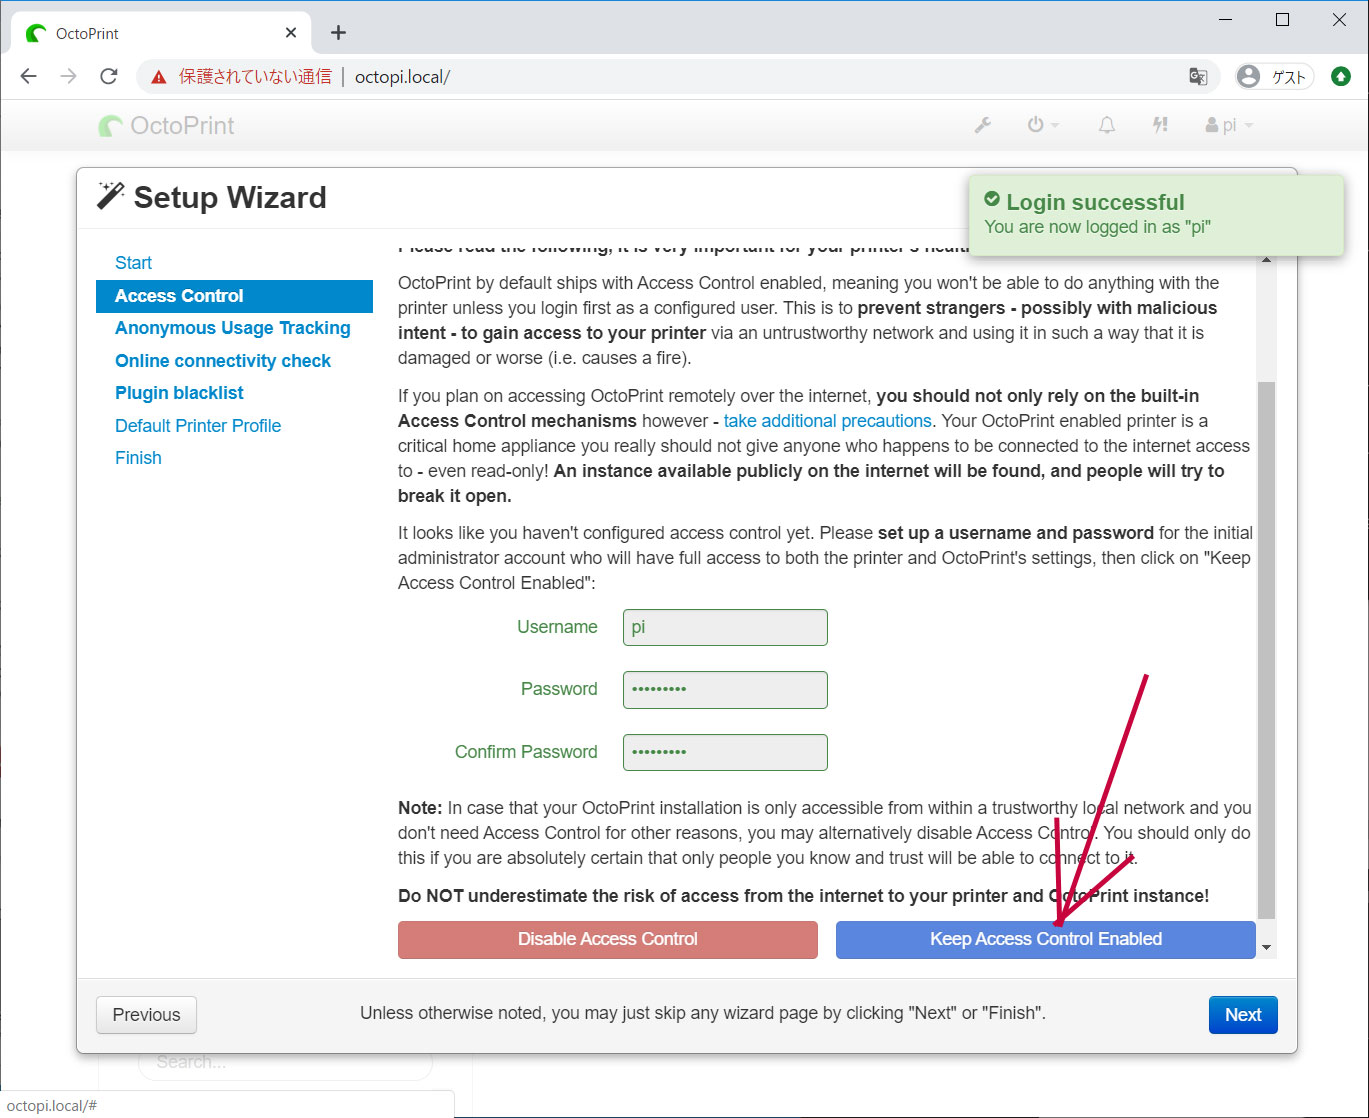Close the OctoPrint browser tab

tap(291, 33)
